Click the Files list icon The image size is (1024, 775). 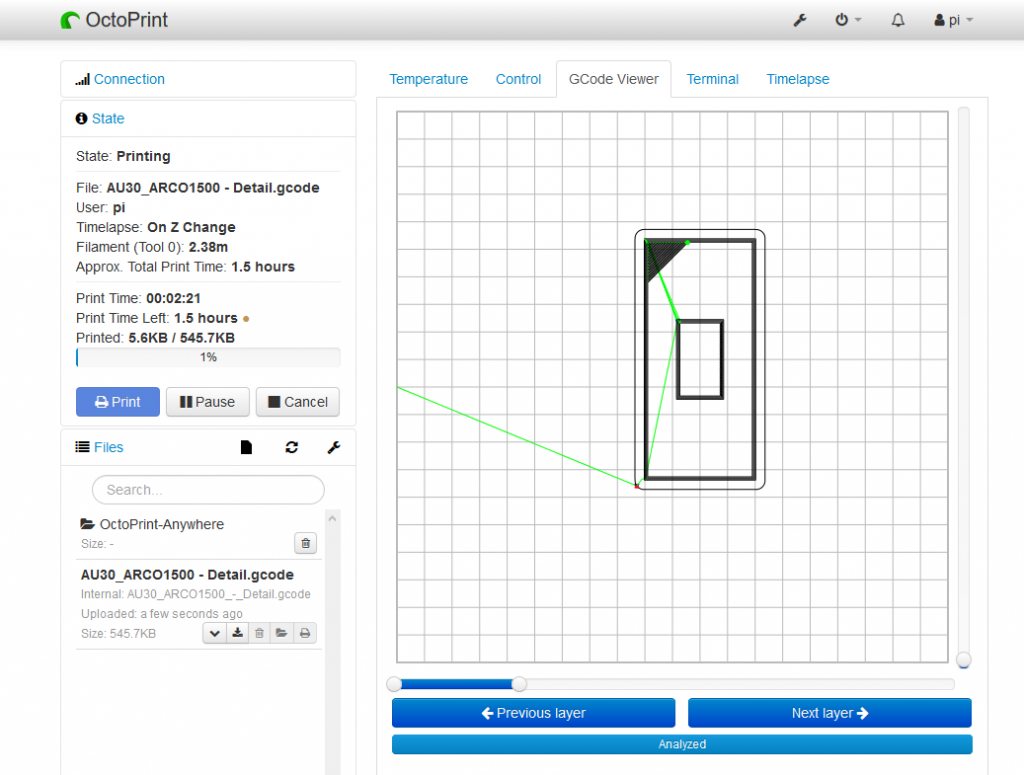(82, 447)
